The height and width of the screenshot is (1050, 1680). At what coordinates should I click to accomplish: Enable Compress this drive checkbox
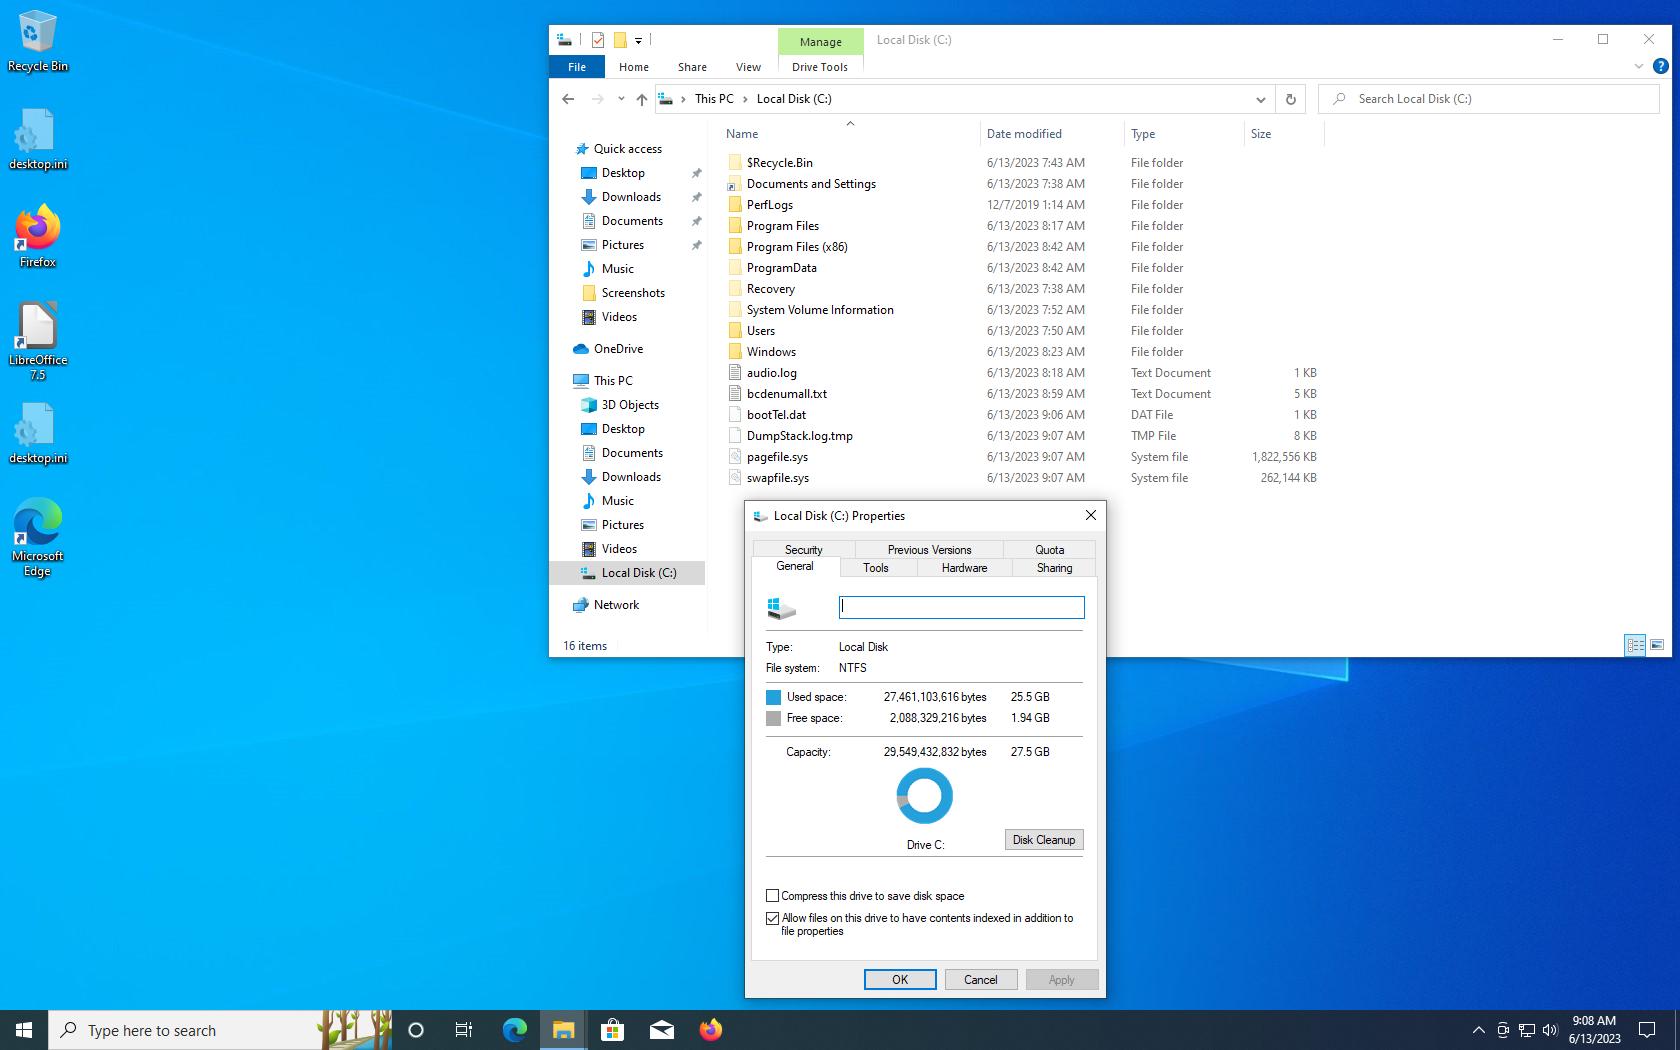tap(772, 896)
